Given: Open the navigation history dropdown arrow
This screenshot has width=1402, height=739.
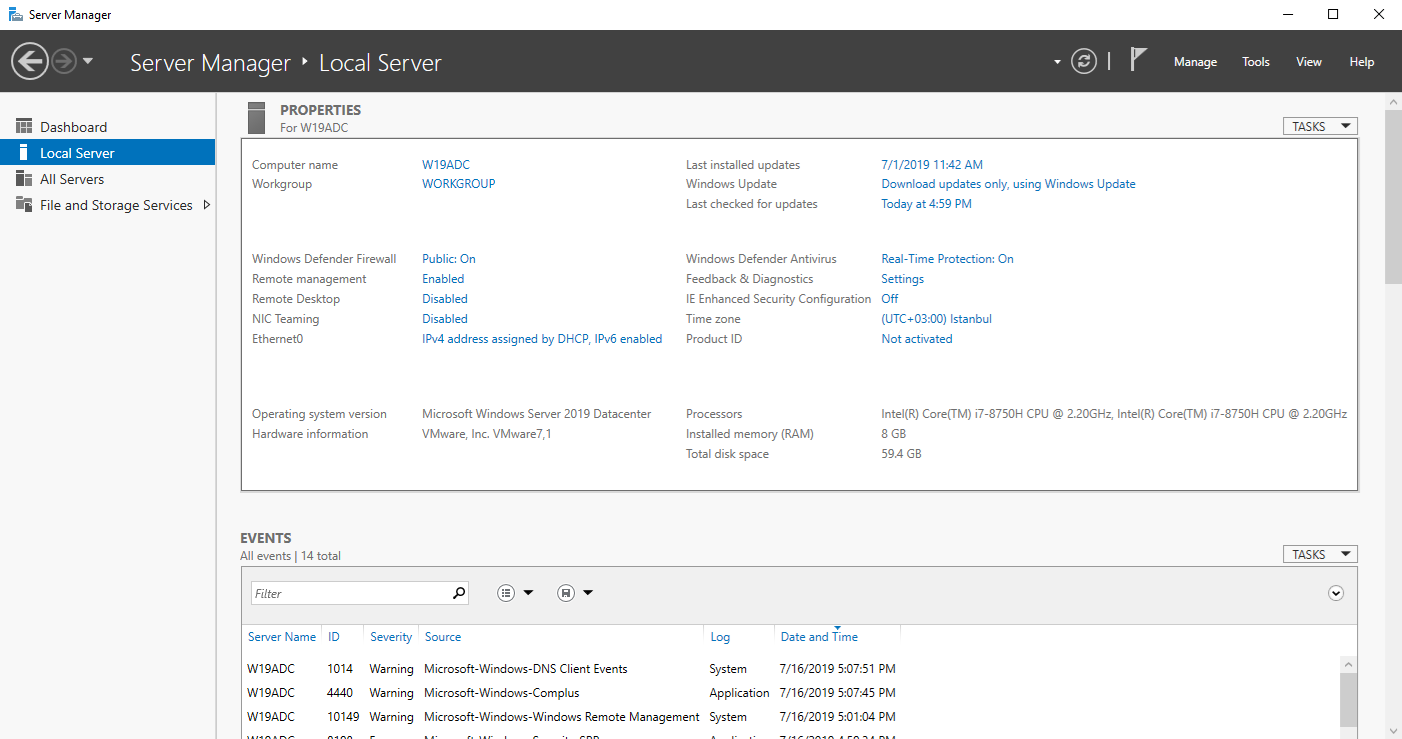Looking at the screenshot, I should (x=88, y=61).
